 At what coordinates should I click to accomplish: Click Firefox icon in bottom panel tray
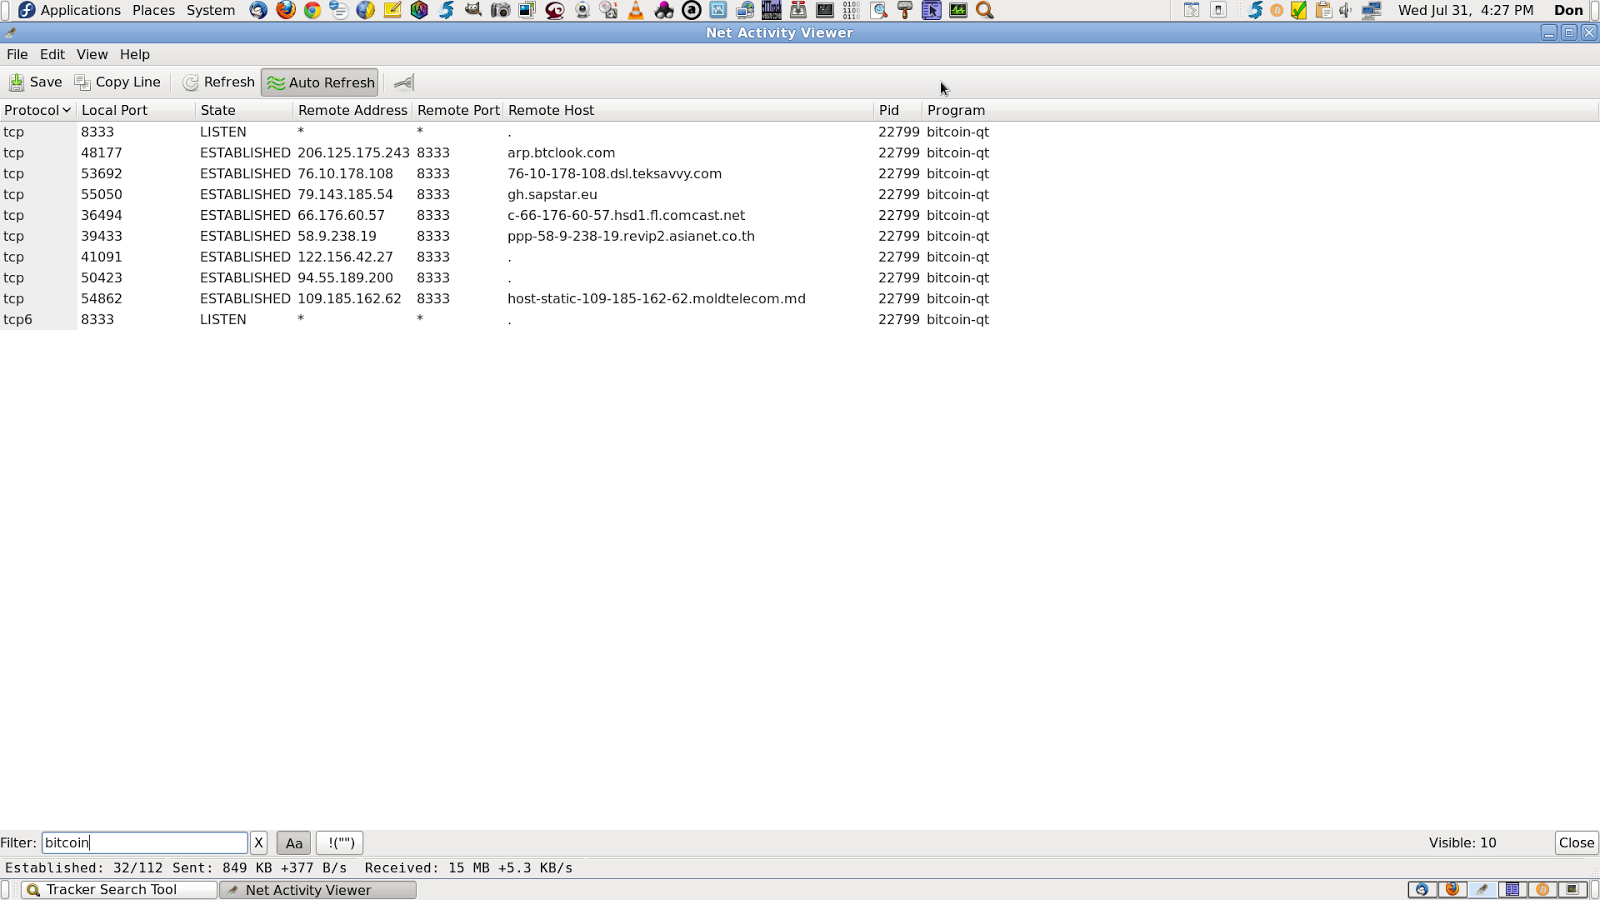1452,890
